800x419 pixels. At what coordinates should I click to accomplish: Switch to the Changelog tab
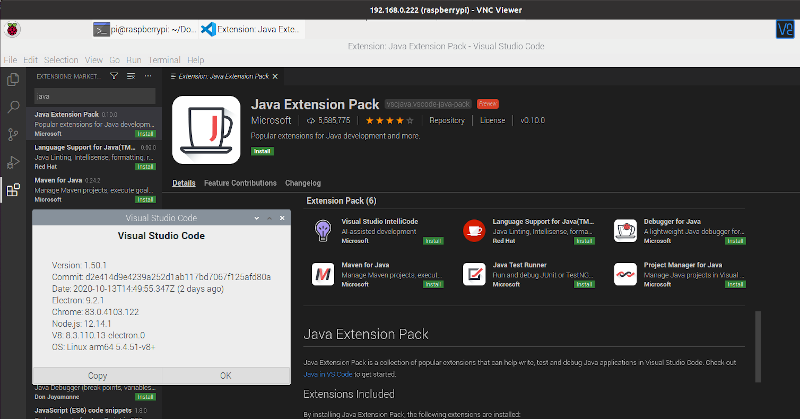(303, 183)
